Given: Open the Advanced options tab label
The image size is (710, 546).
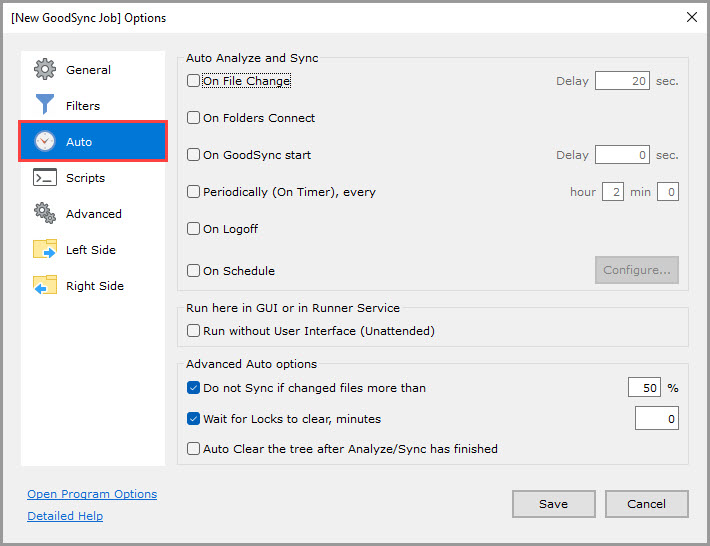Looking at the screenshot, I should click(94, 214).
